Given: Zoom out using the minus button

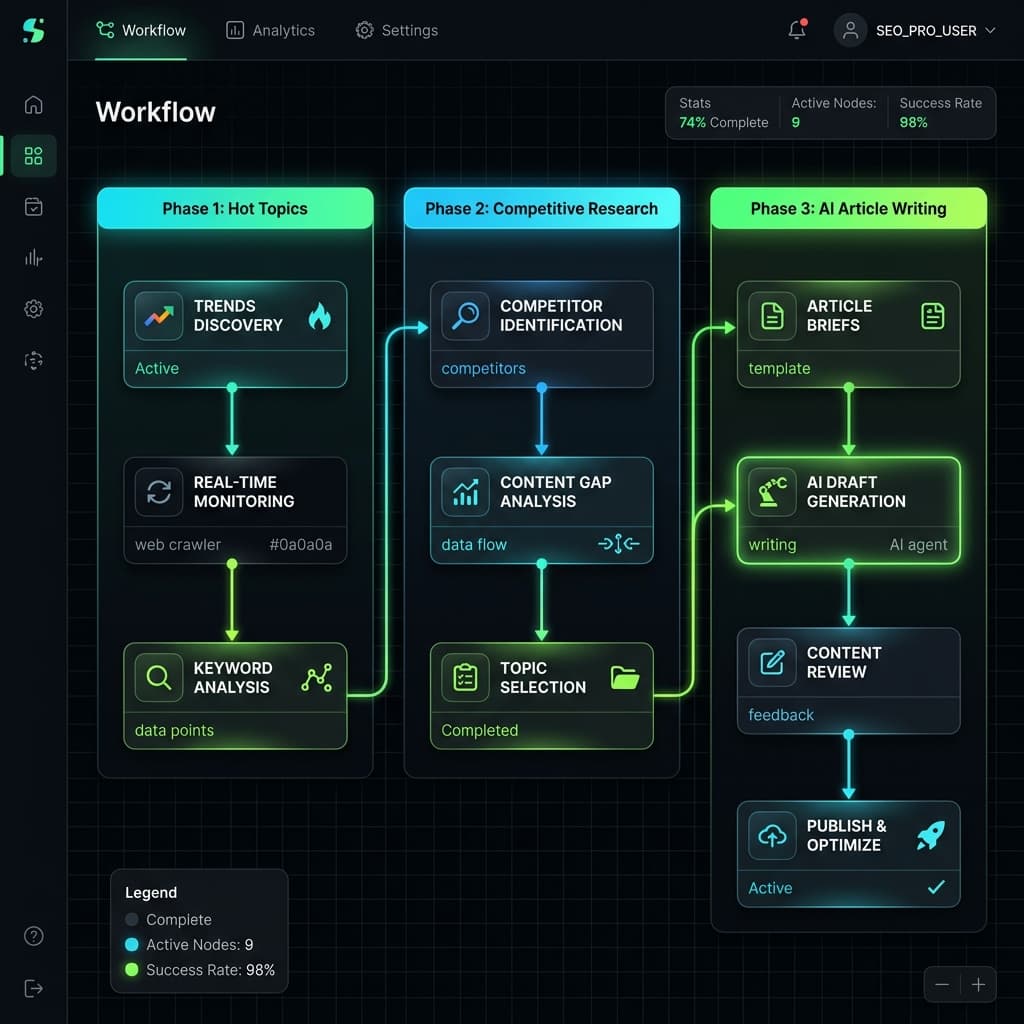Looking at the screenshot, I should click(x=941, y=984).
